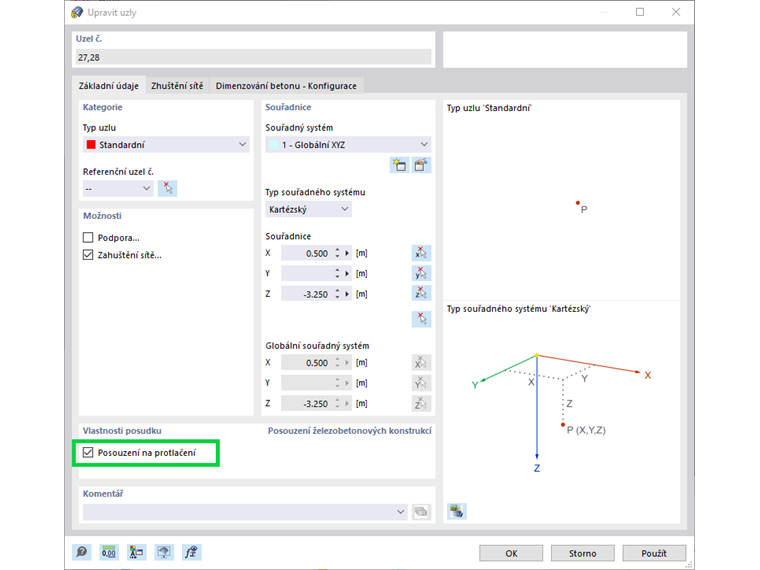760x570 pixels.
Task: Pick X coordinate graphically icon
Action: click(x=421, y=253)
